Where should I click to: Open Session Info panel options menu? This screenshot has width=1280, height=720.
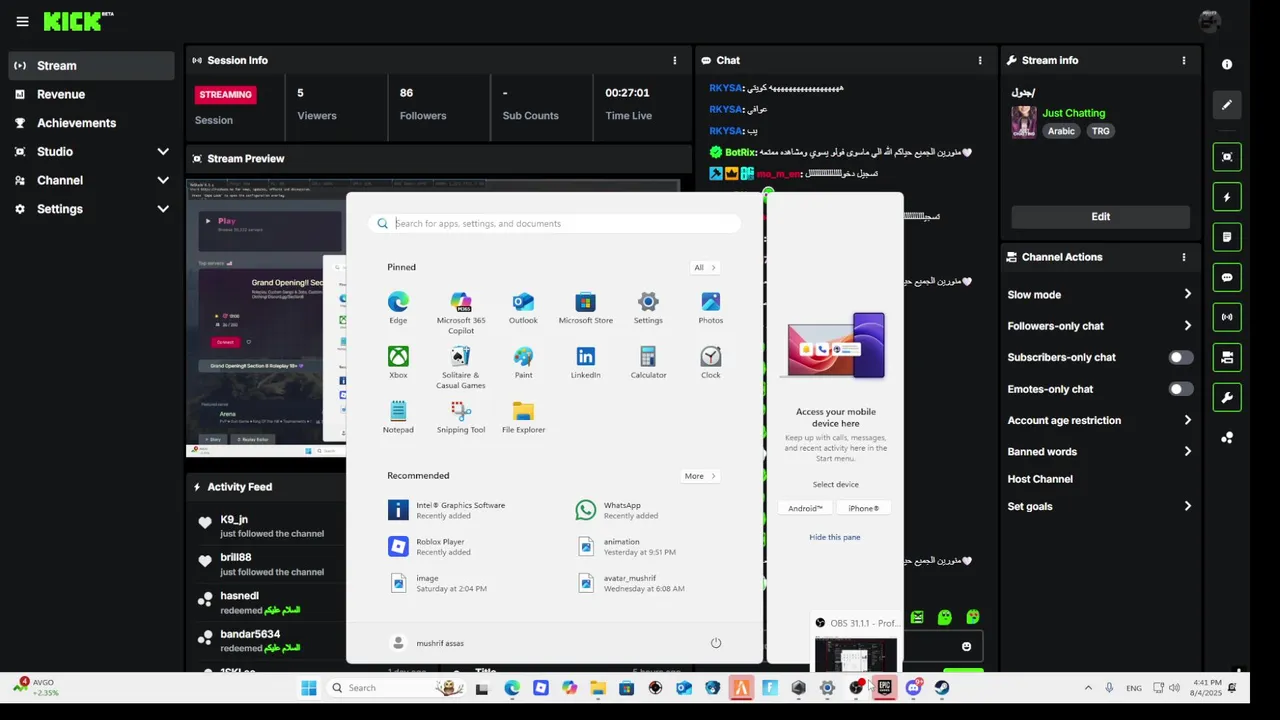pyautogui.click(x=675, y=60)
